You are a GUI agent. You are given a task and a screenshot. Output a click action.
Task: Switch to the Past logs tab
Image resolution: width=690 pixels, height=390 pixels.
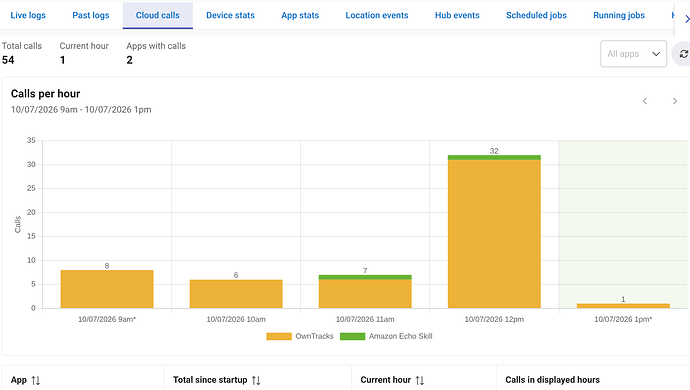point(91,15)
